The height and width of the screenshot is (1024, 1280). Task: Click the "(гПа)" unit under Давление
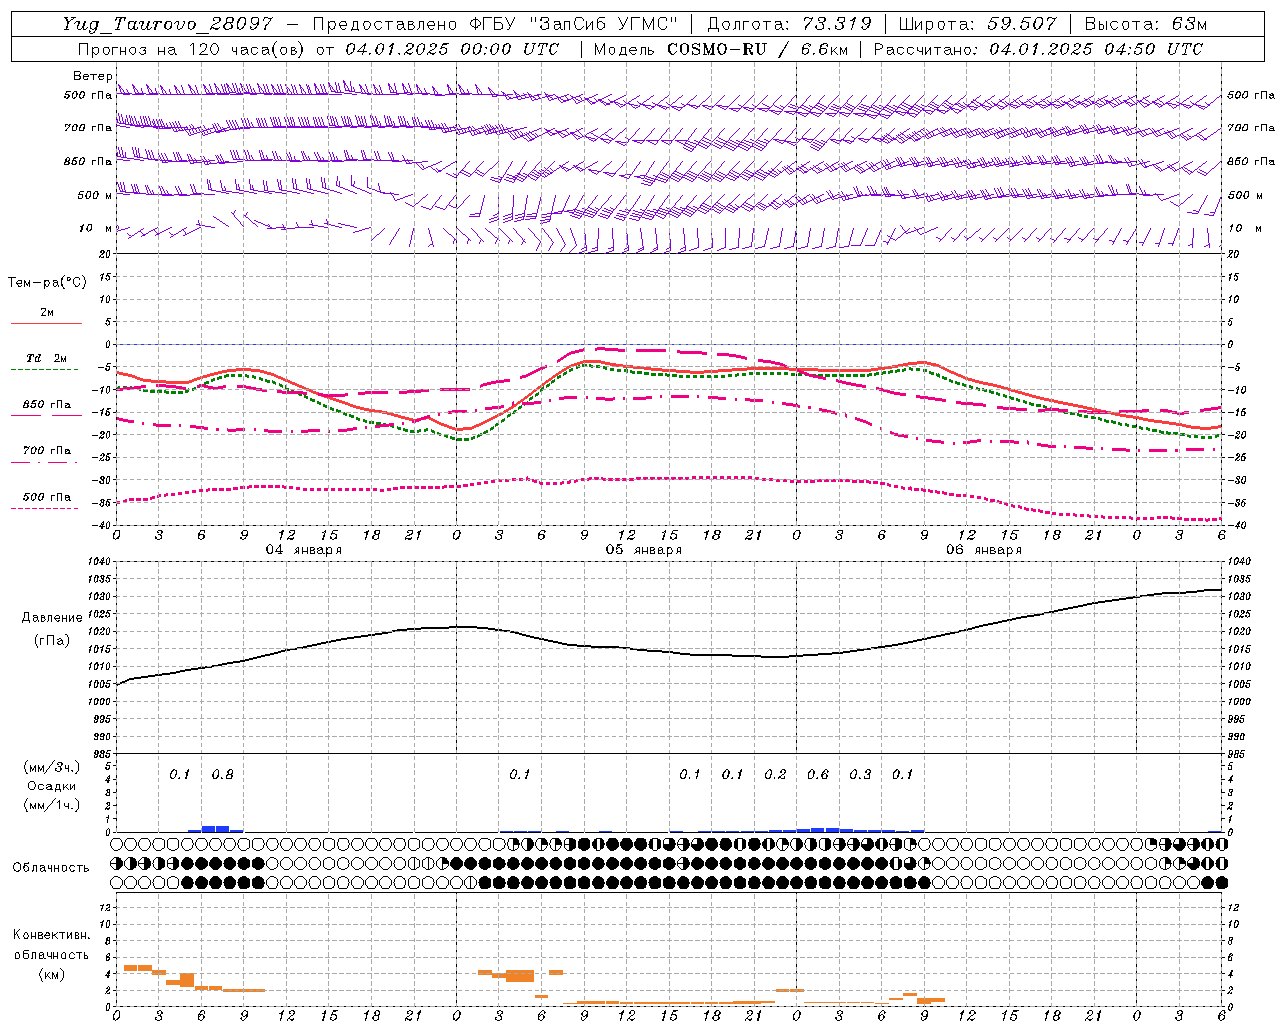tap(52, 641)
